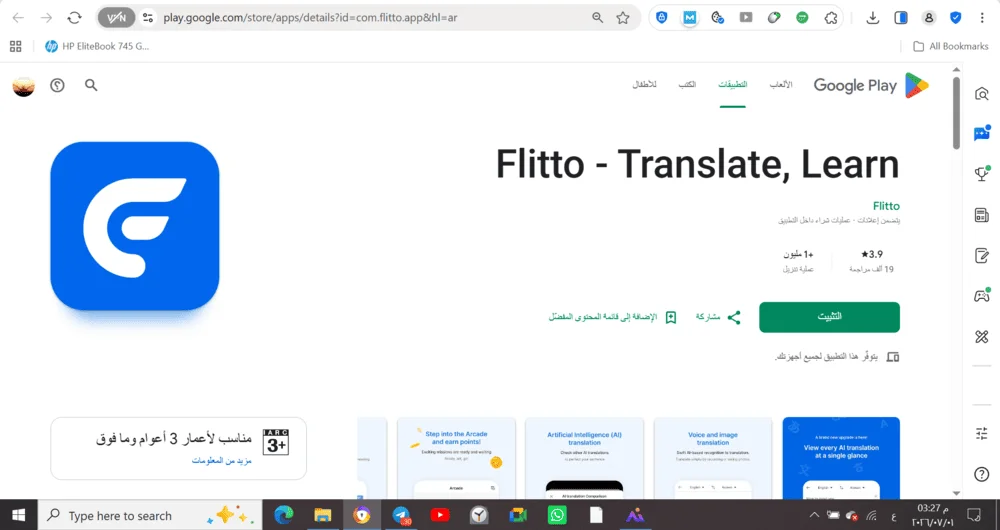Select the Apps tab in Google Play
Screen dimensions: 1000x530
[x=733, y=85]
